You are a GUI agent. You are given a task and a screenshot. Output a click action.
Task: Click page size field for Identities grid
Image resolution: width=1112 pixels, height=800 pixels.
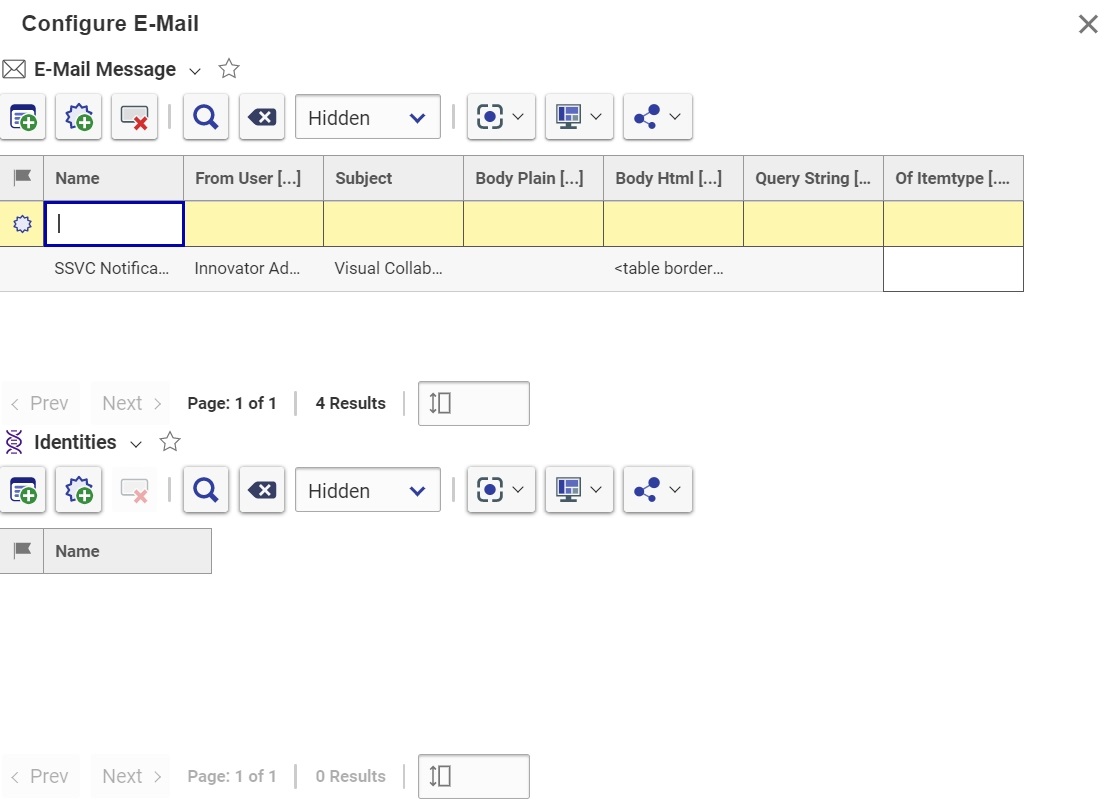[x=474, y=777]
